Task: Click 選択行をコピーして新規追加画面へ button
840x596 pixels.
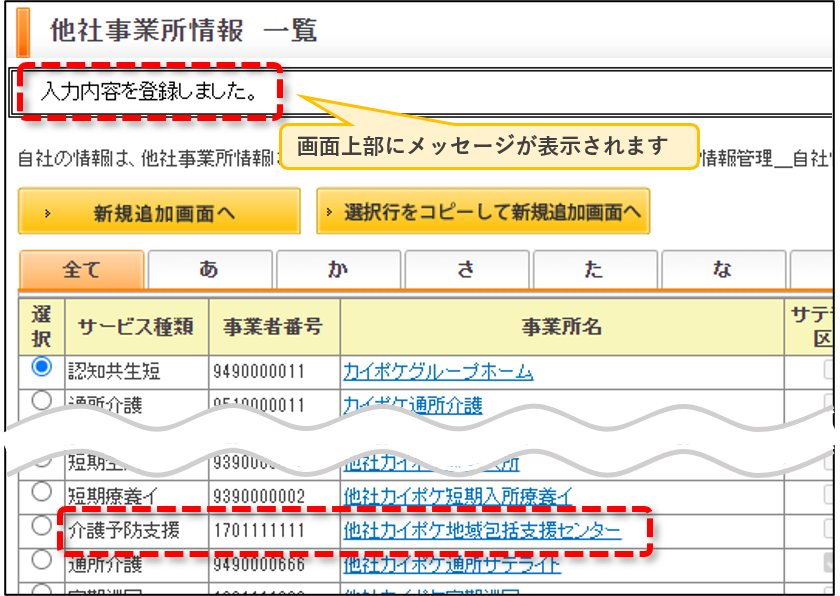Action: pyautogui.click(x=483, y=211)
